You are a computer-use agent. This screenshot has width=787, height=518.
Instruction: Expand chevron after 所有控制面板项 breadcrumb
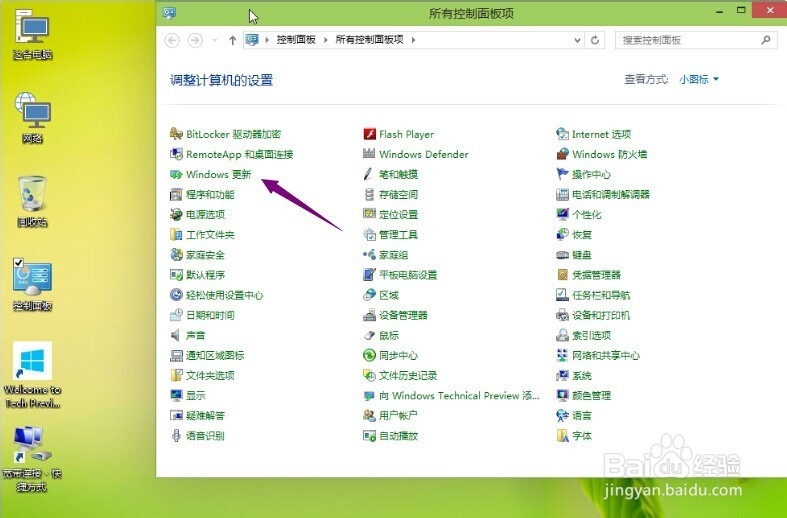coord(413,40)
